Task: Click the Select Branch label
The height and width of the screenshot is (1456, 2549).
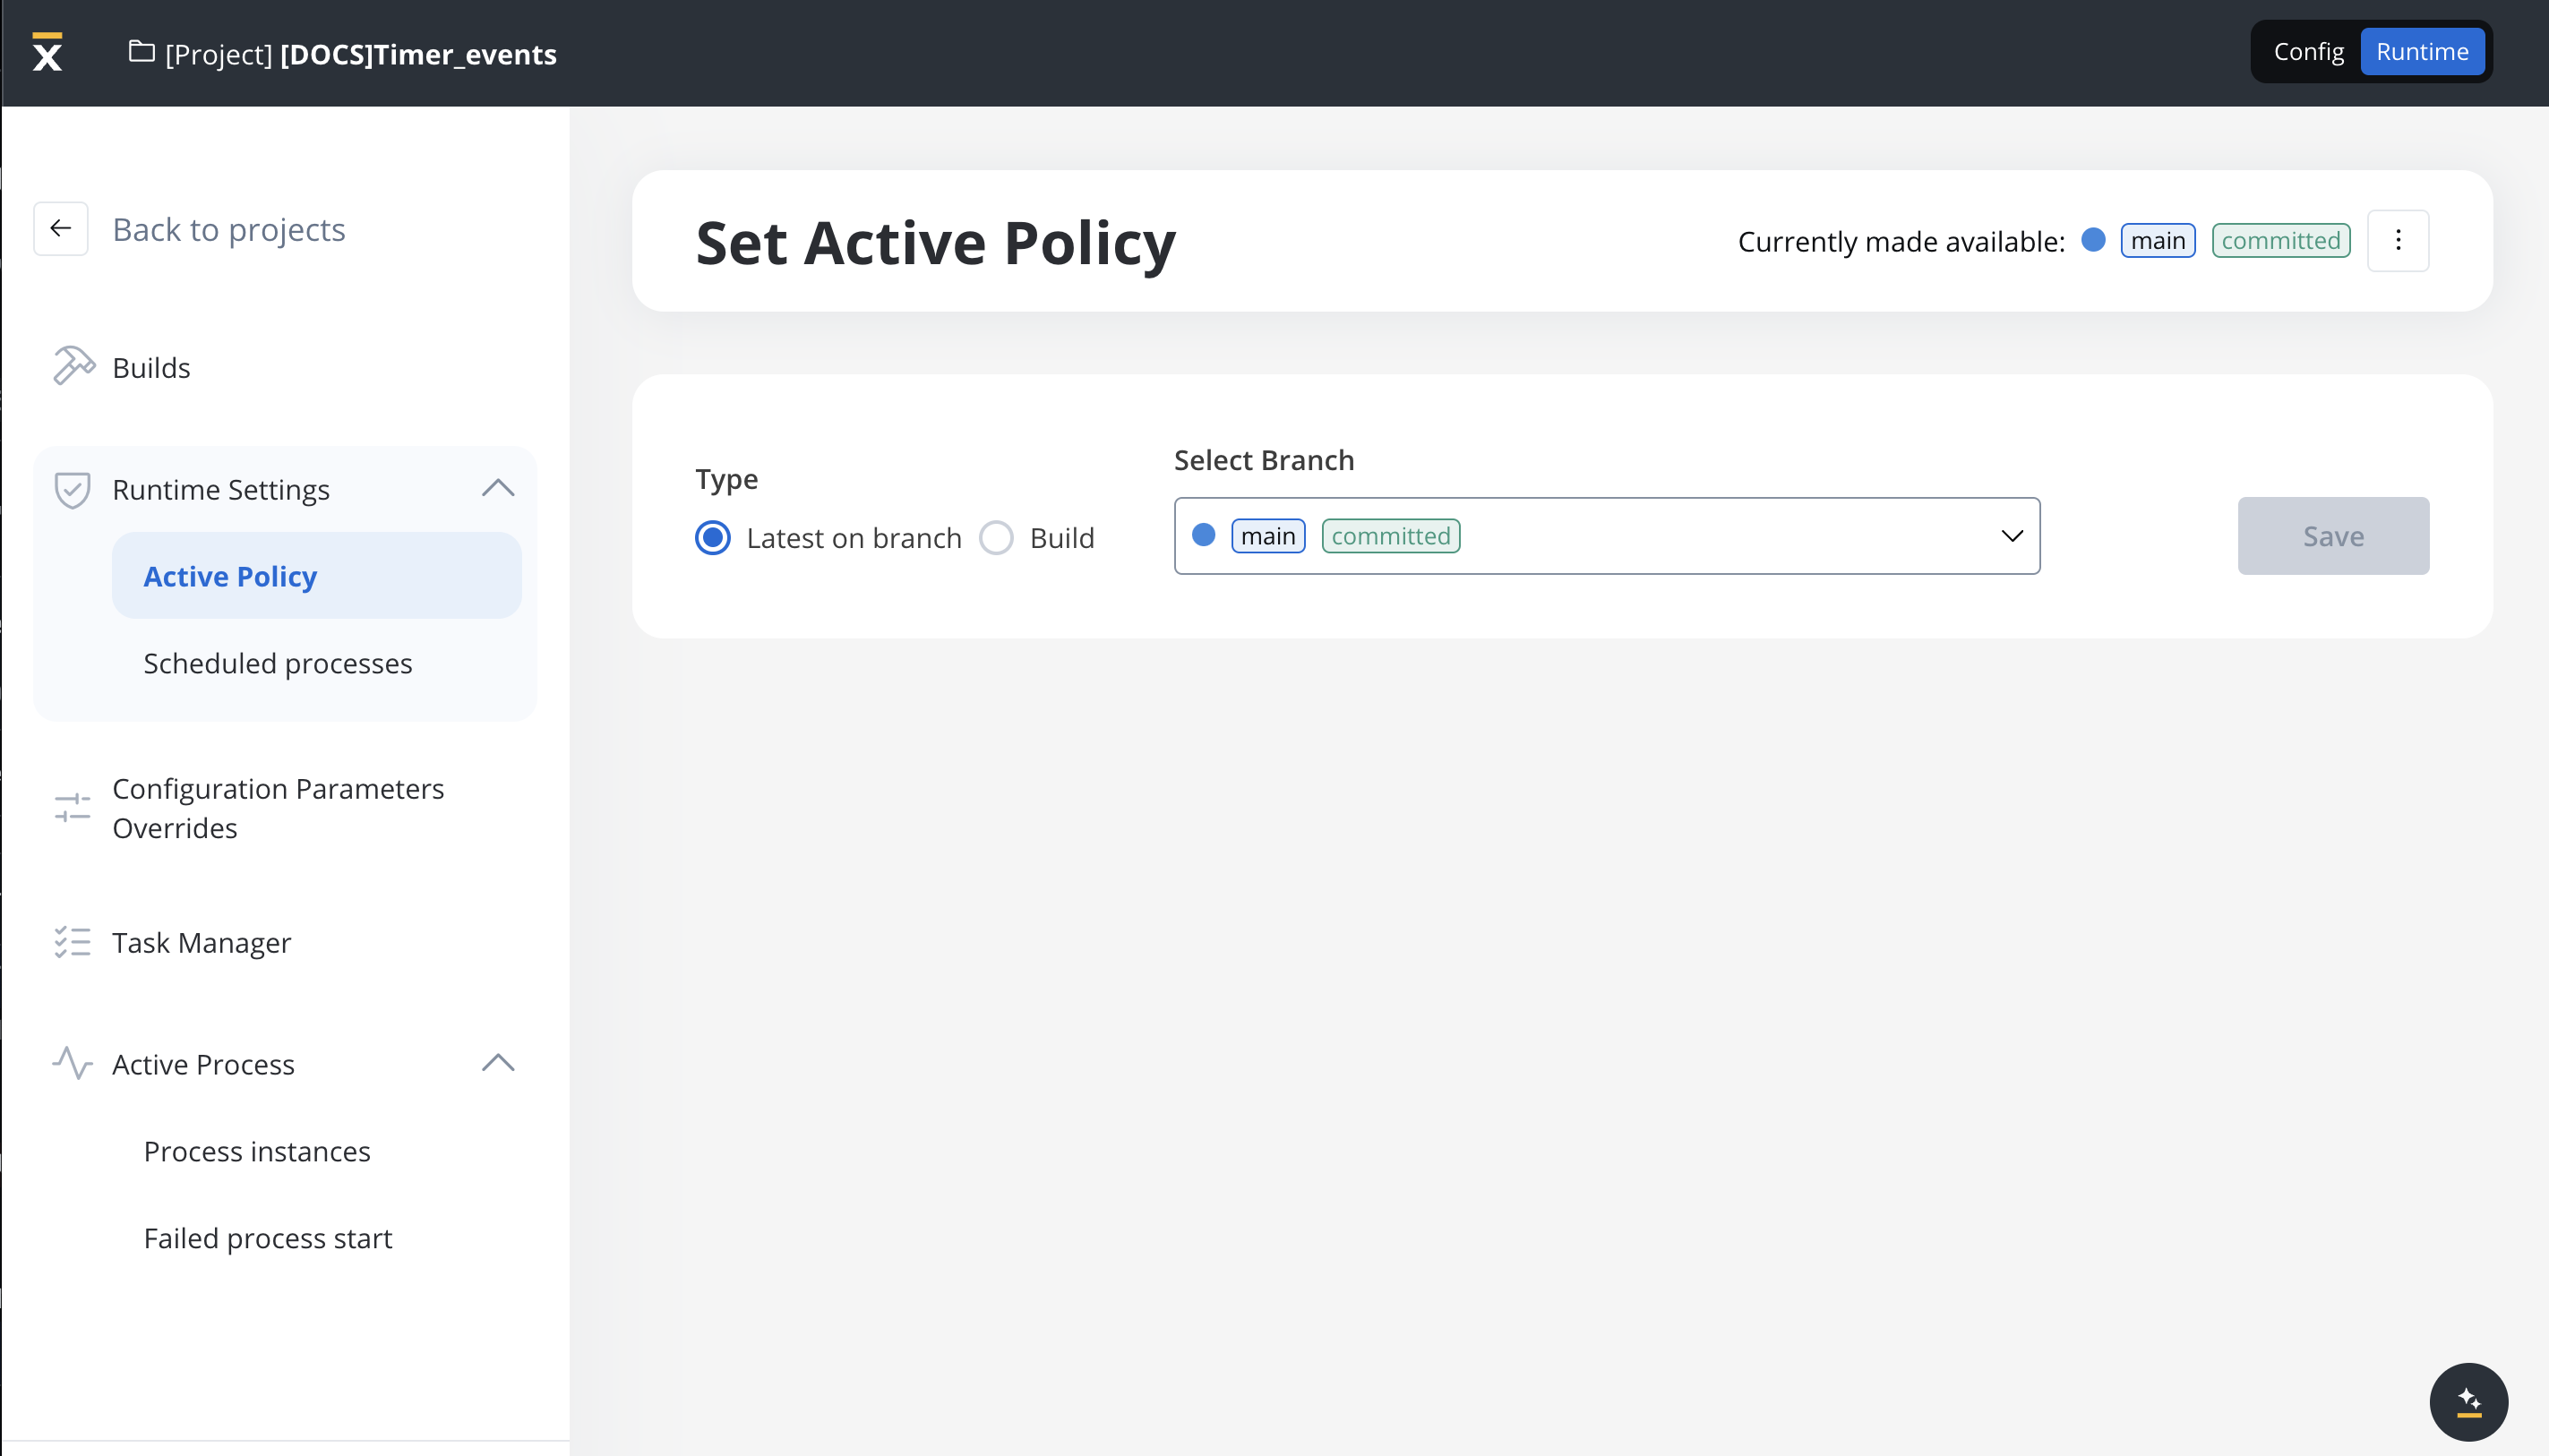Action: 1264,460
